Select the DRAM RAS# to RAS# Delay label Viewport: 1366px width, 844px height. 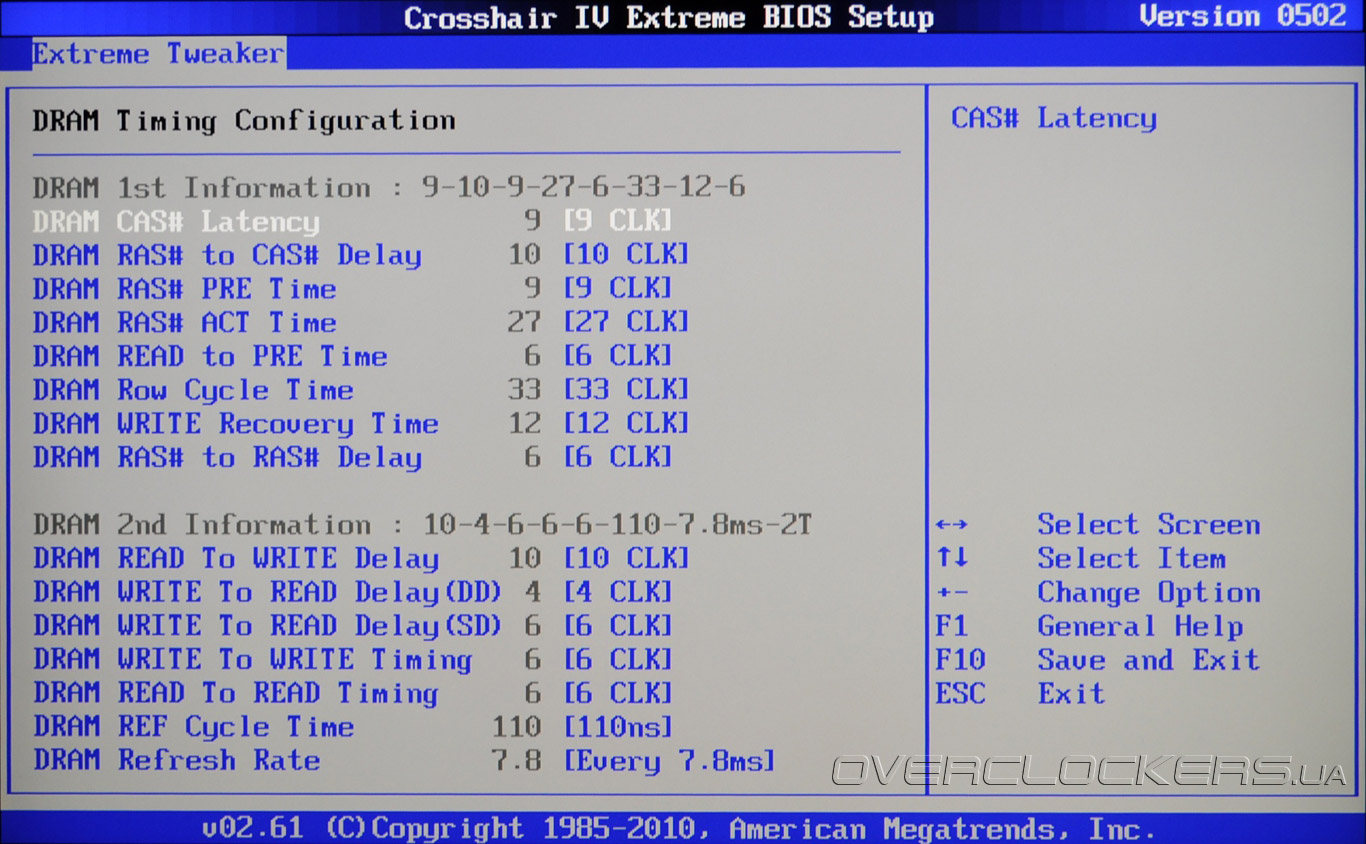tap(227, 458)
